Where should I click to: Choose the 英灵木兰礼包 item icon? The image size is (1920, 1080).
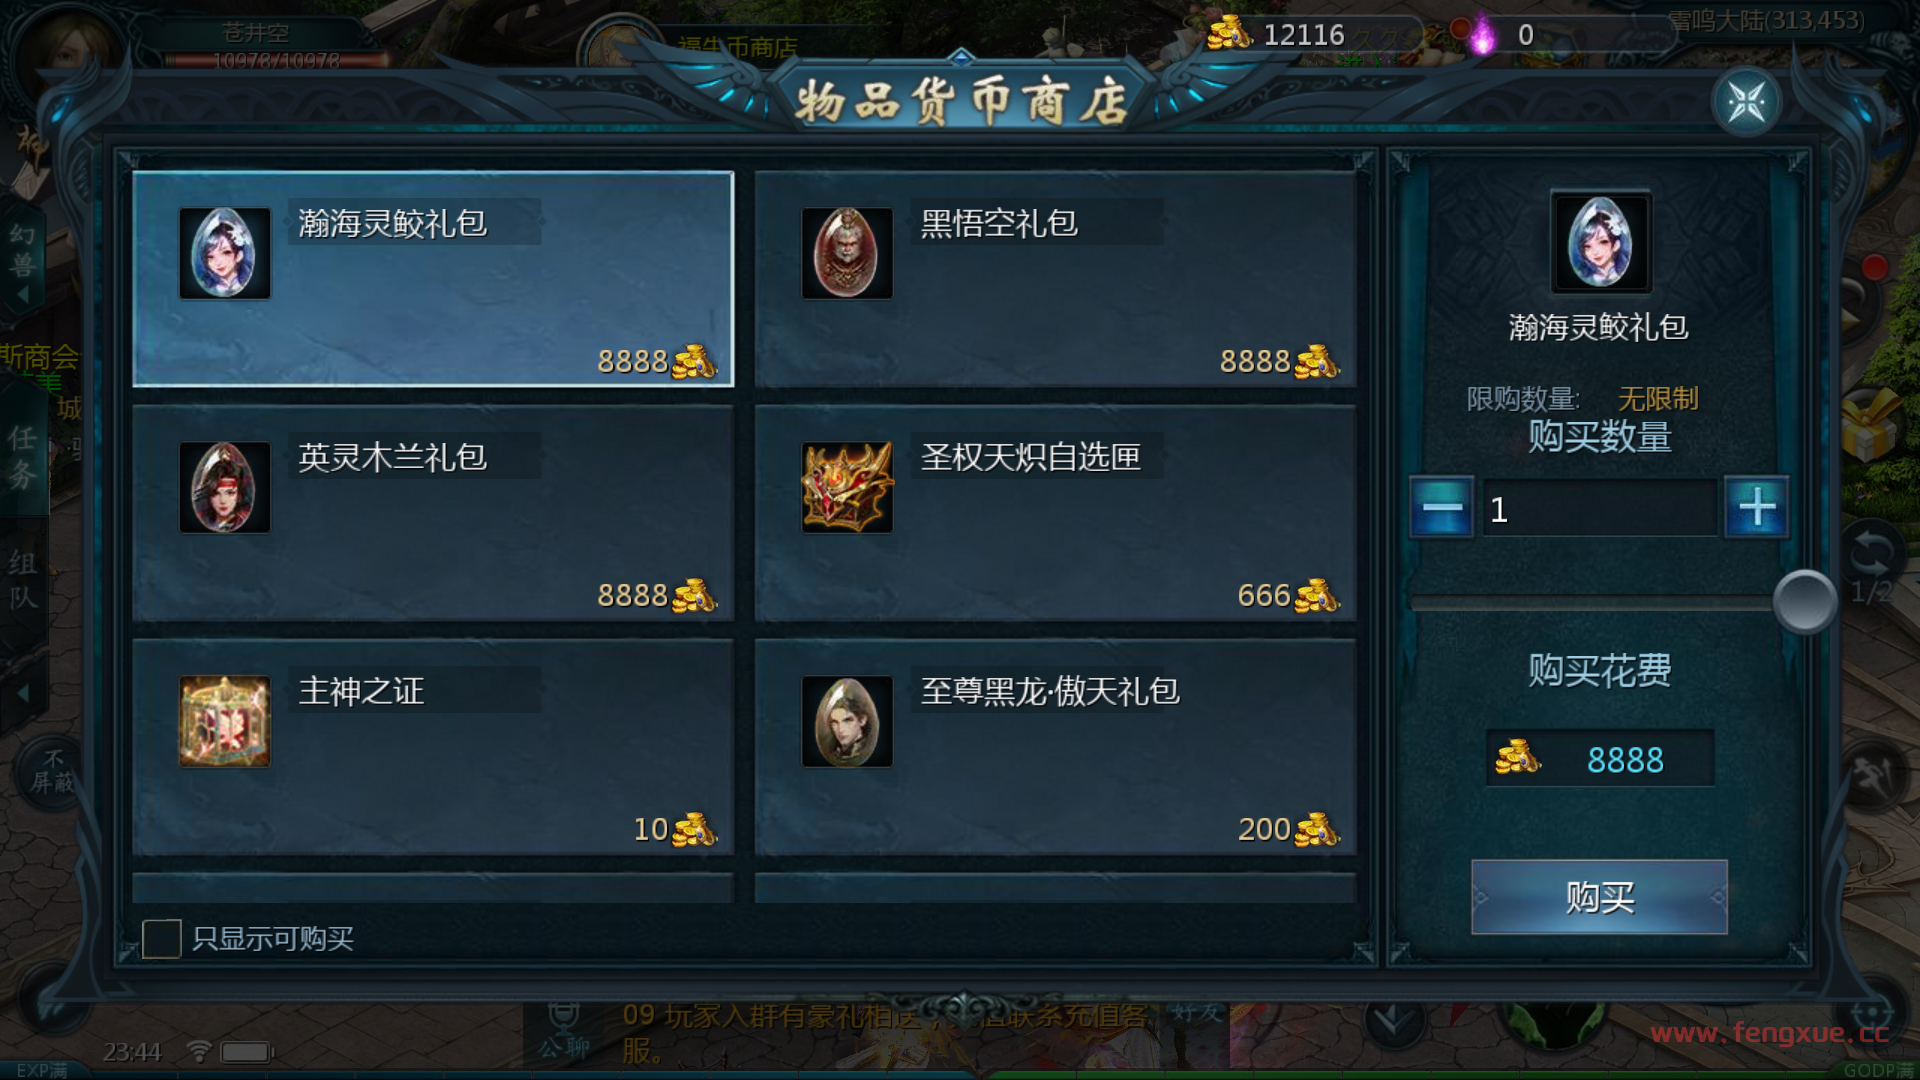coord(225,487)
